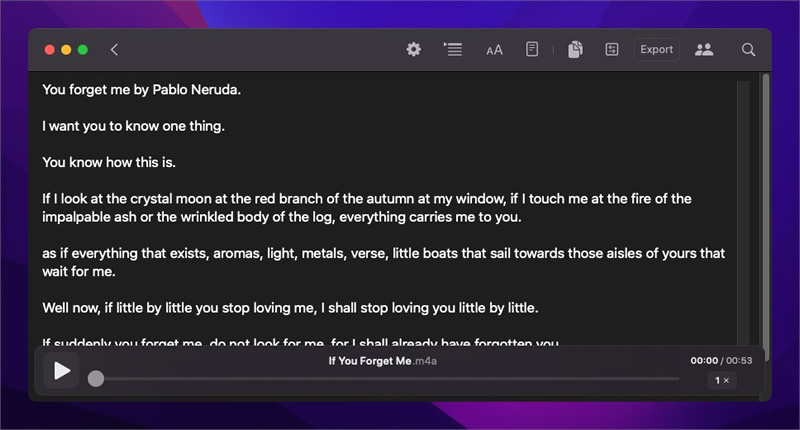Go back using the left chevron
The width and height of the screenshot is (800, 430).
pyautogui.click(x=114, y=49)
